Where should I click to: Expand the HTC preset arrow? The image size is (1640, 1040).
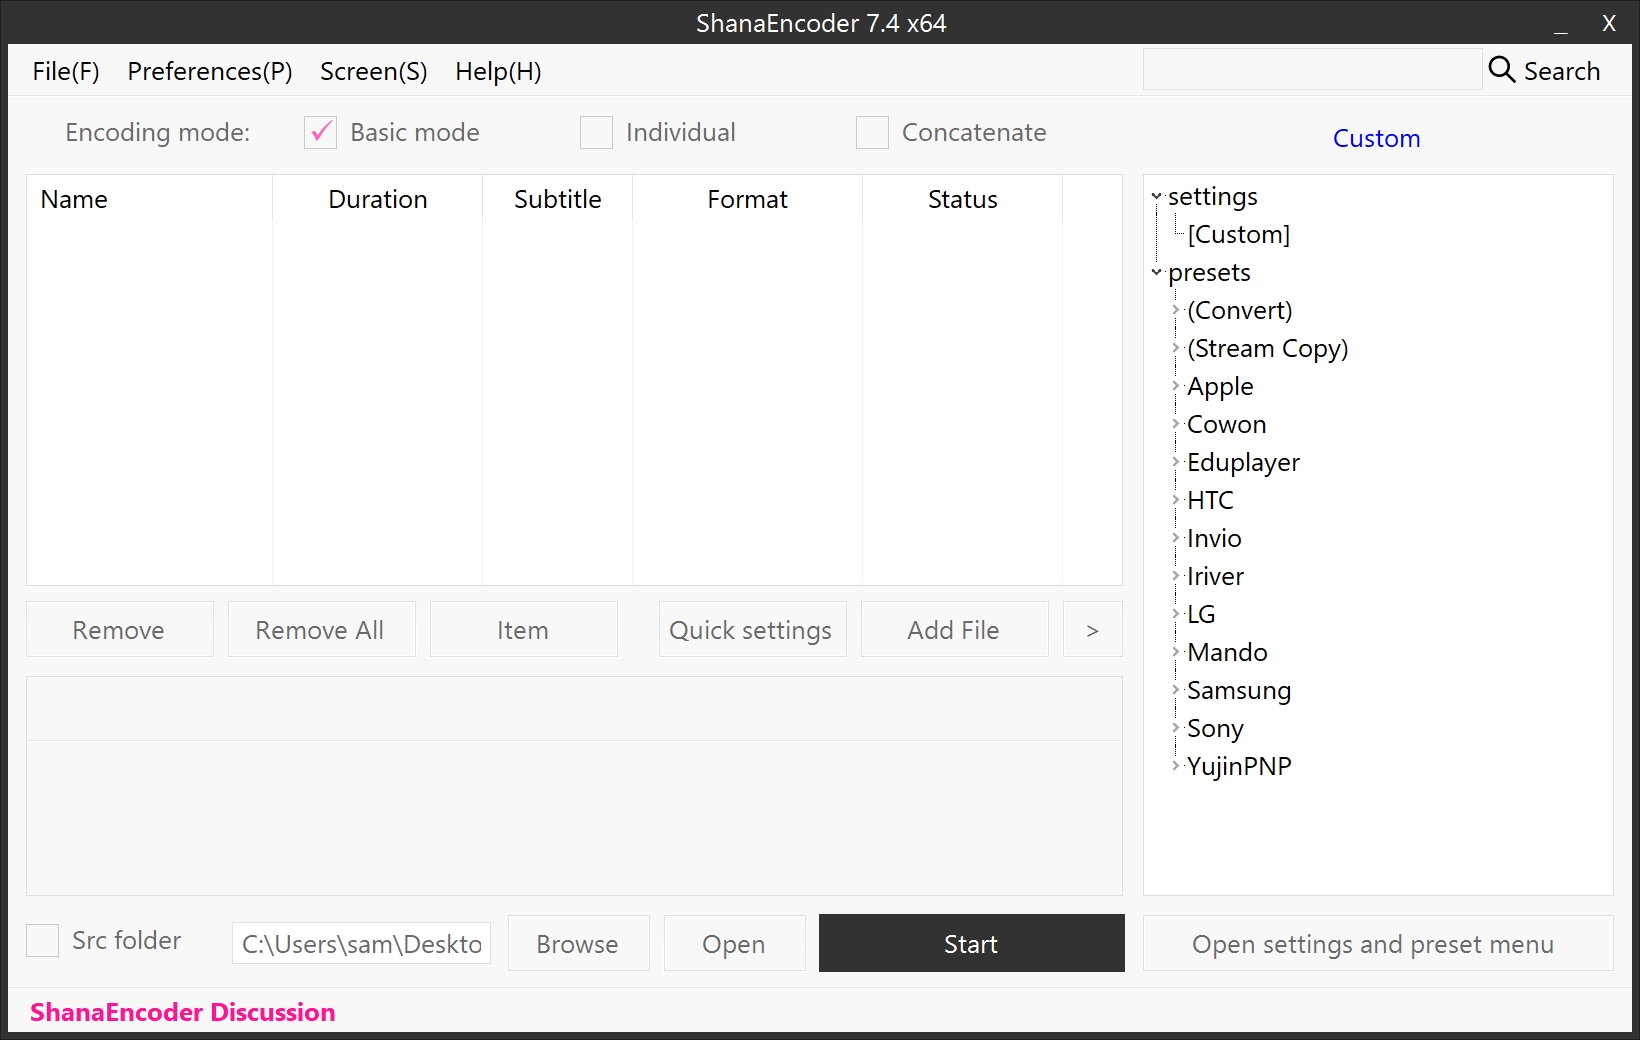pos(1176,500)
